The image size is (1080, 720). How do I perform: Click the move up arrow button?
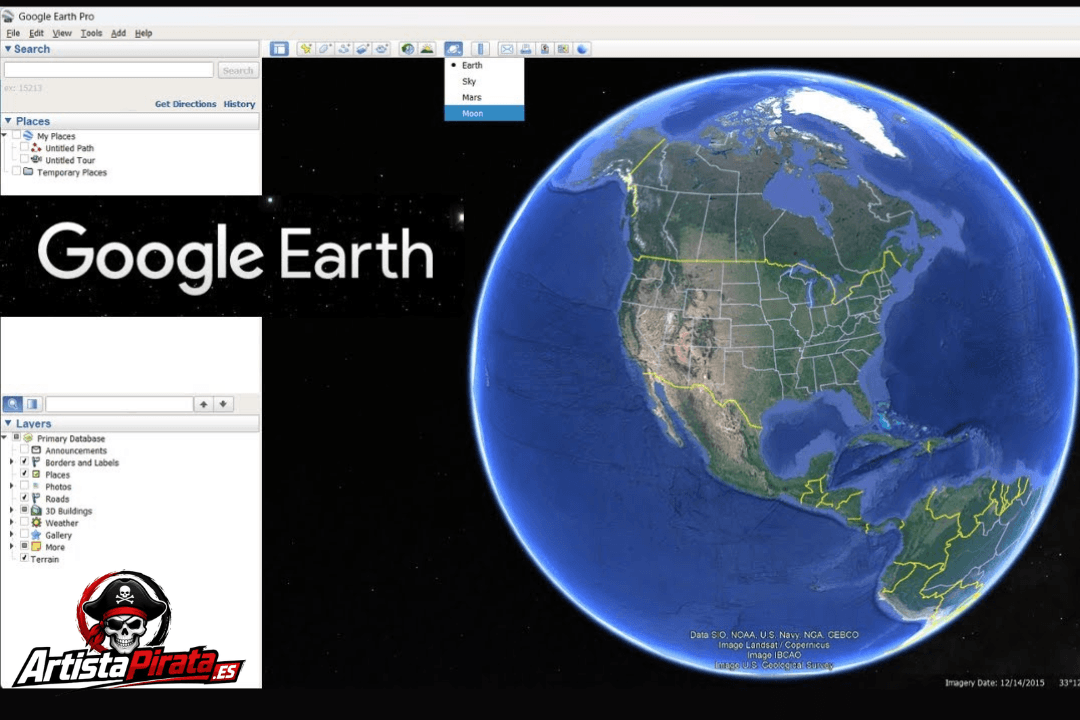click(204, 404)
